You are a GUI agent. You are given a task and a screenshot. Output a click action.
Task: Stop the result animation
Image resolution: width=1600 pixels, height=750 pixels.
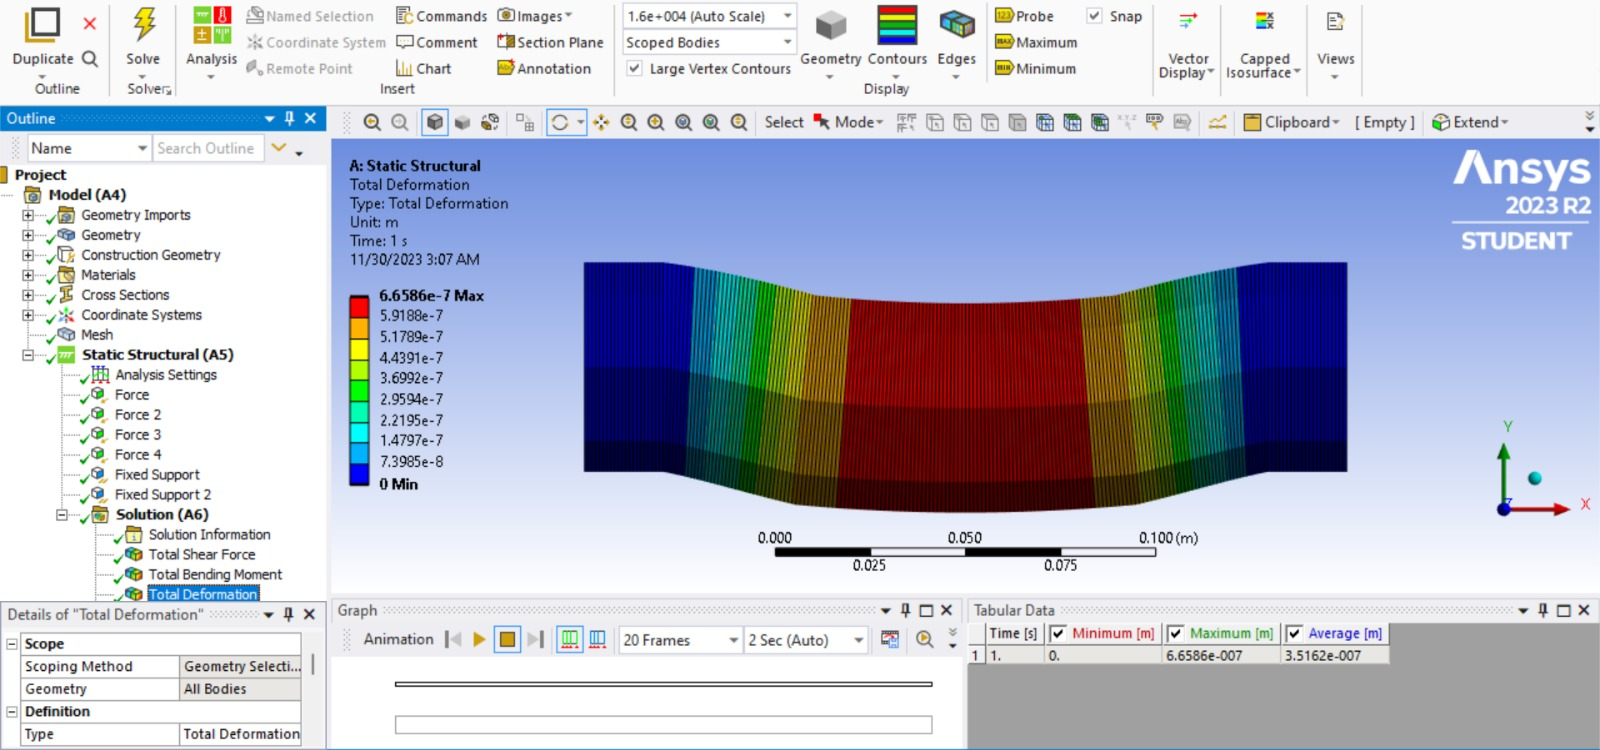(x=508, y=640)
